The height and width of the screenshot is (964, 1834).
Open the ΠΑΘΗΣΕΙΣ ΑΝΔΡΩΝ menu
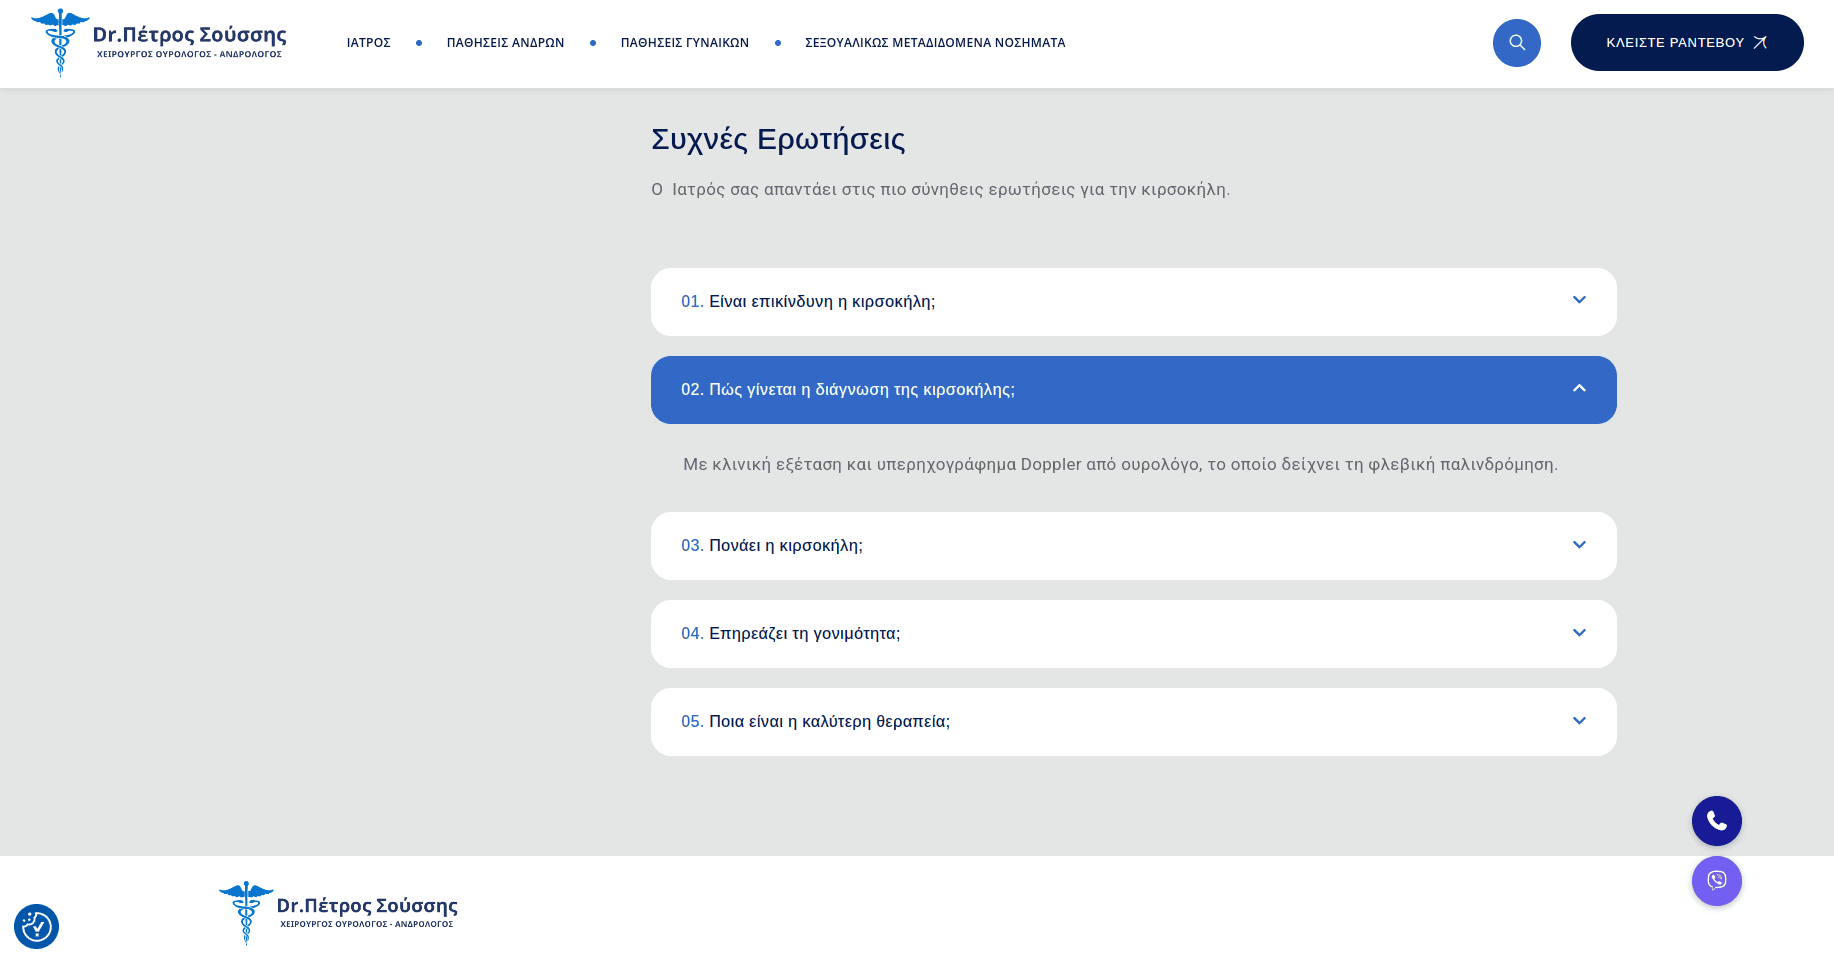pos(505,43)
